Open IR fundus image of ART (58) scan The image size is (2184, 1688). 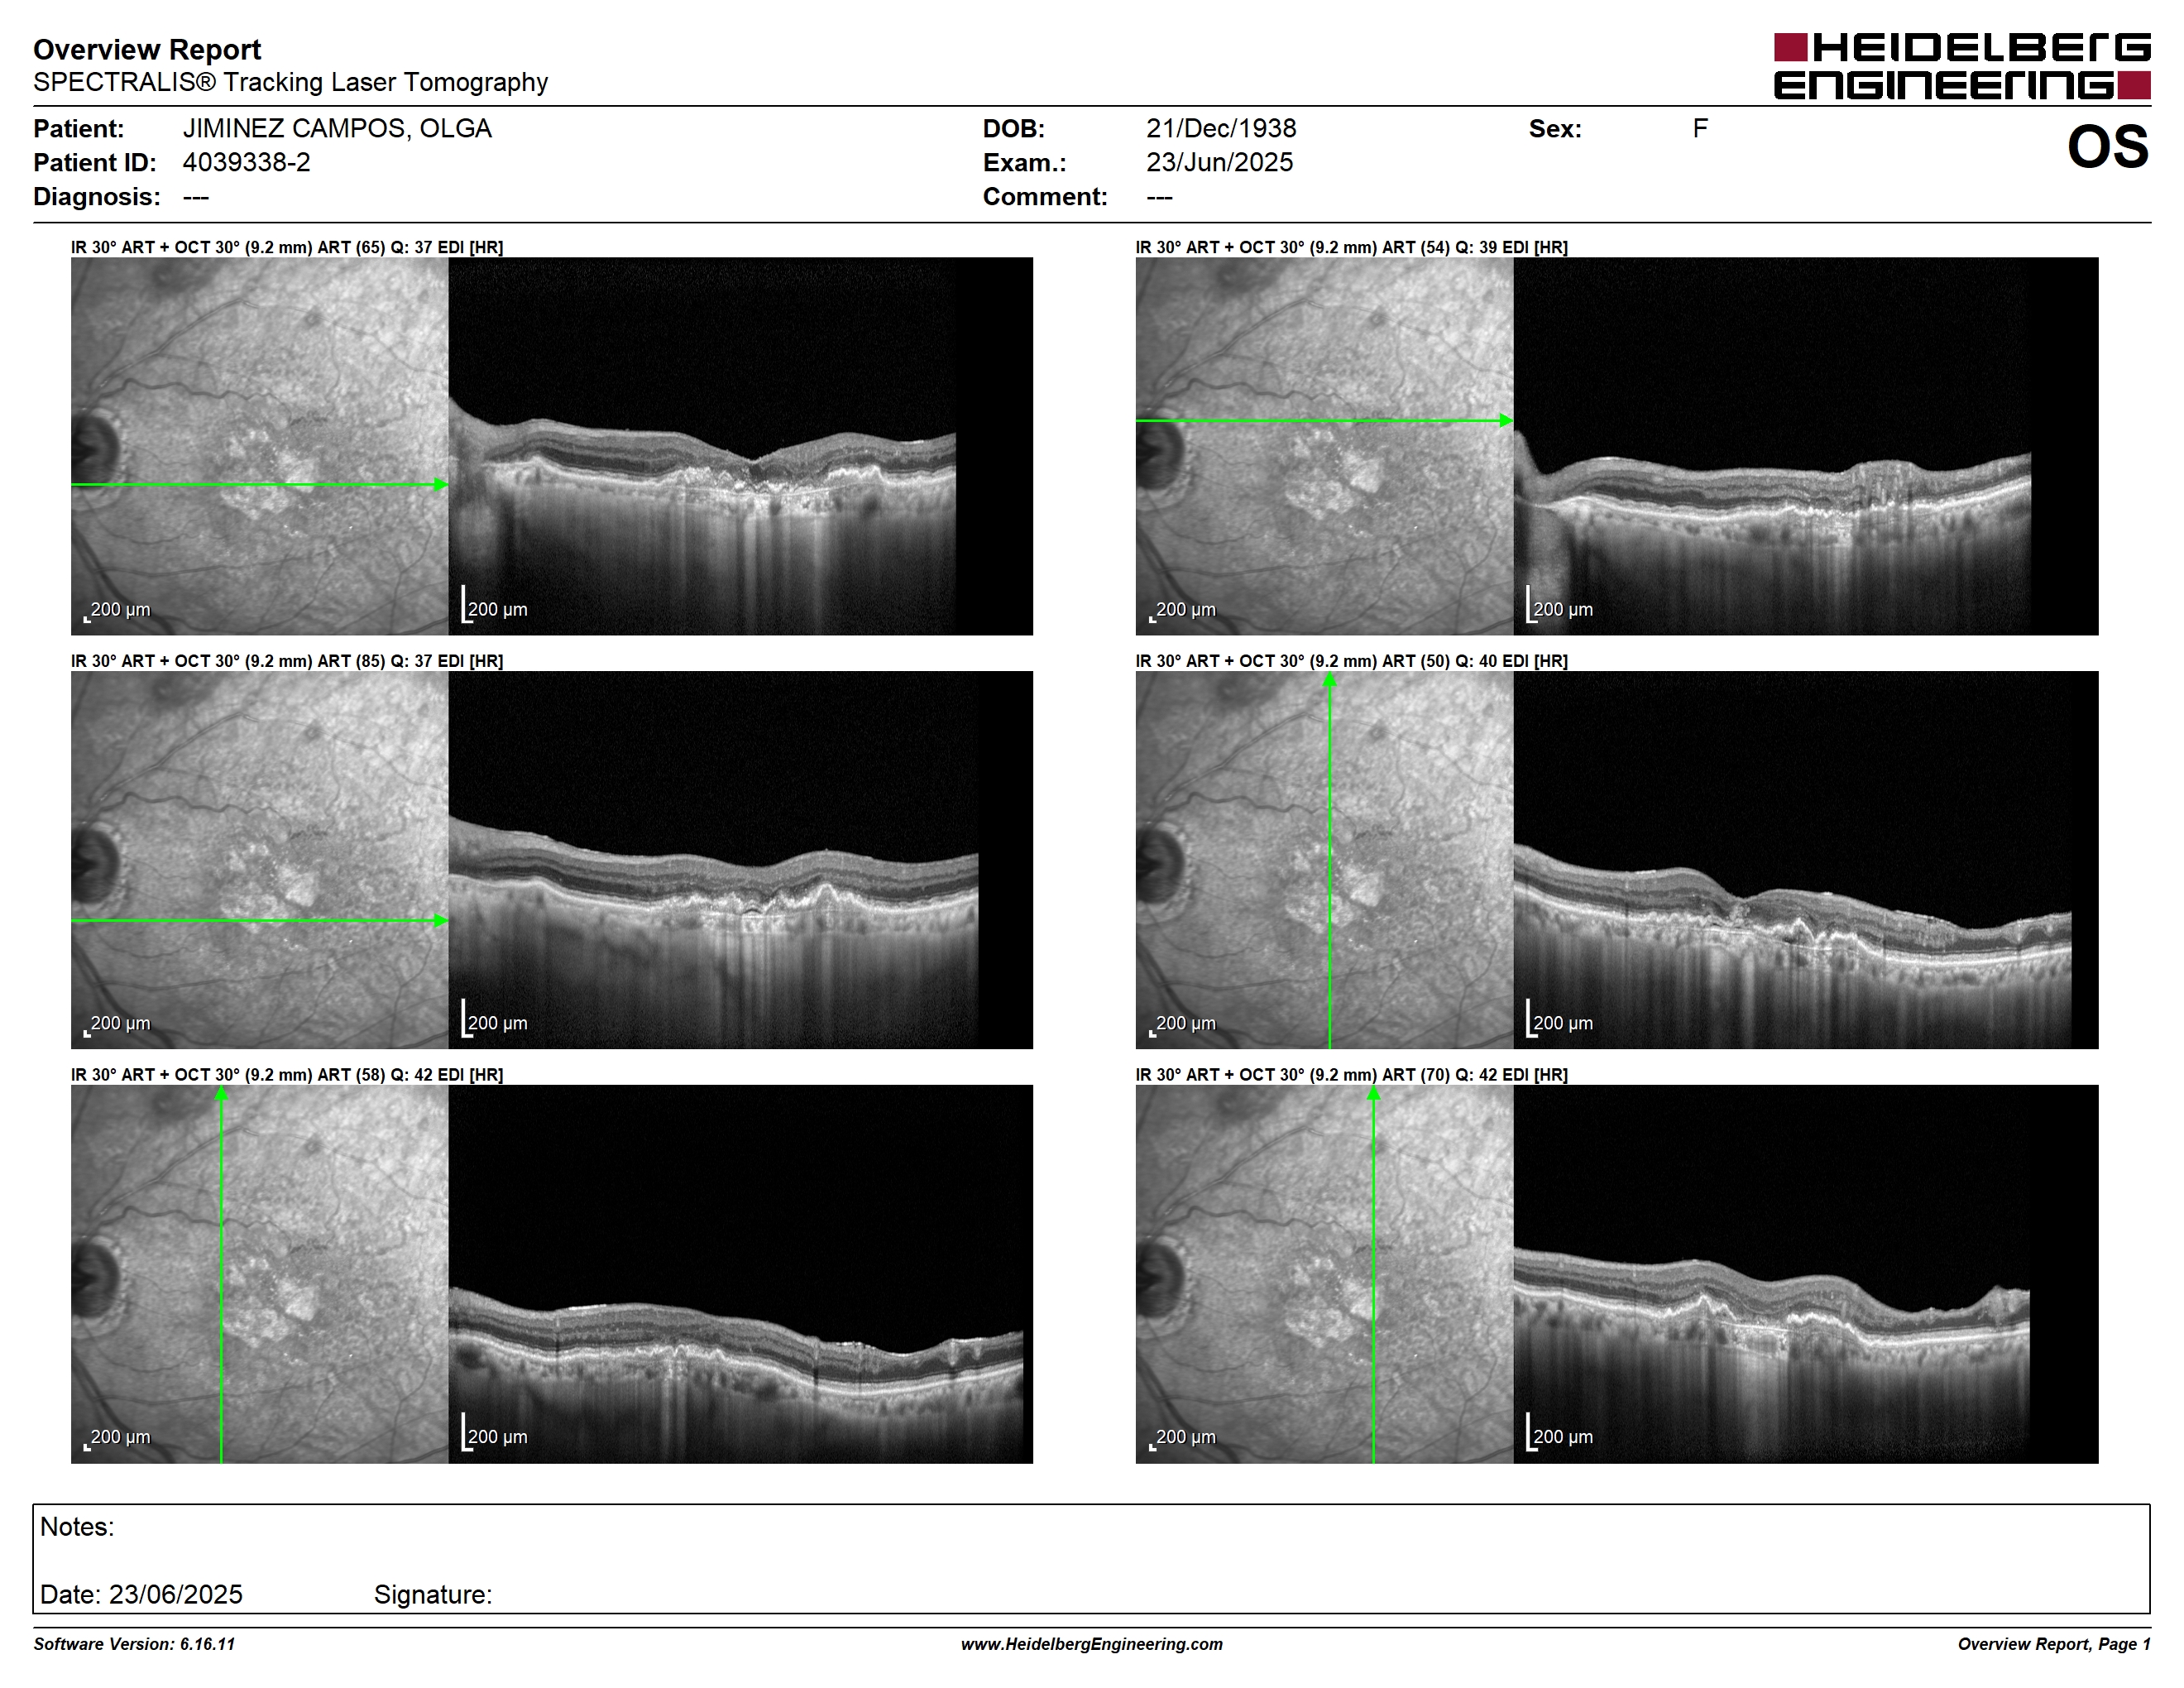[x=259, y=1274]
